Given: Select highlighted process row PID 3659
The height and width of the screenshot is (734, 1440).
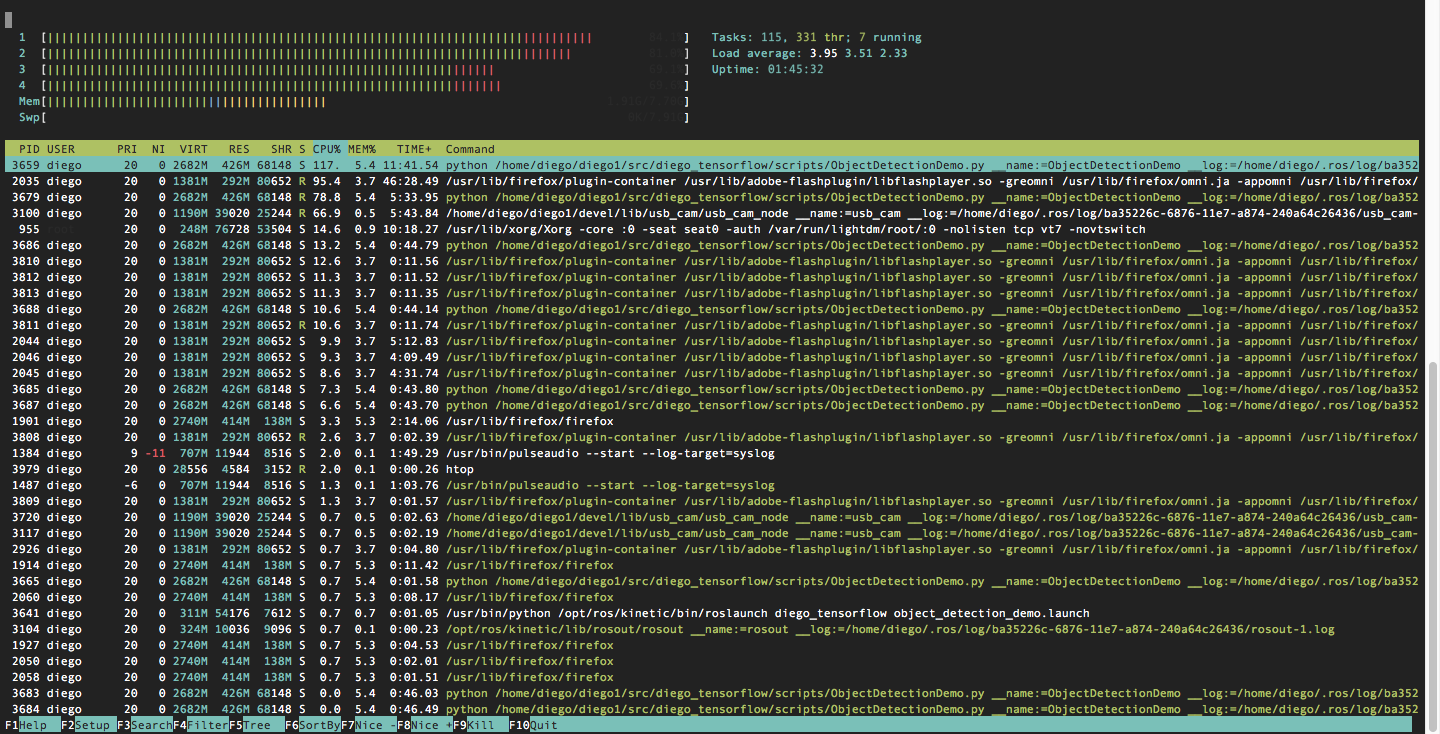Looking at the screenshot, I should (x=711, y=165).
